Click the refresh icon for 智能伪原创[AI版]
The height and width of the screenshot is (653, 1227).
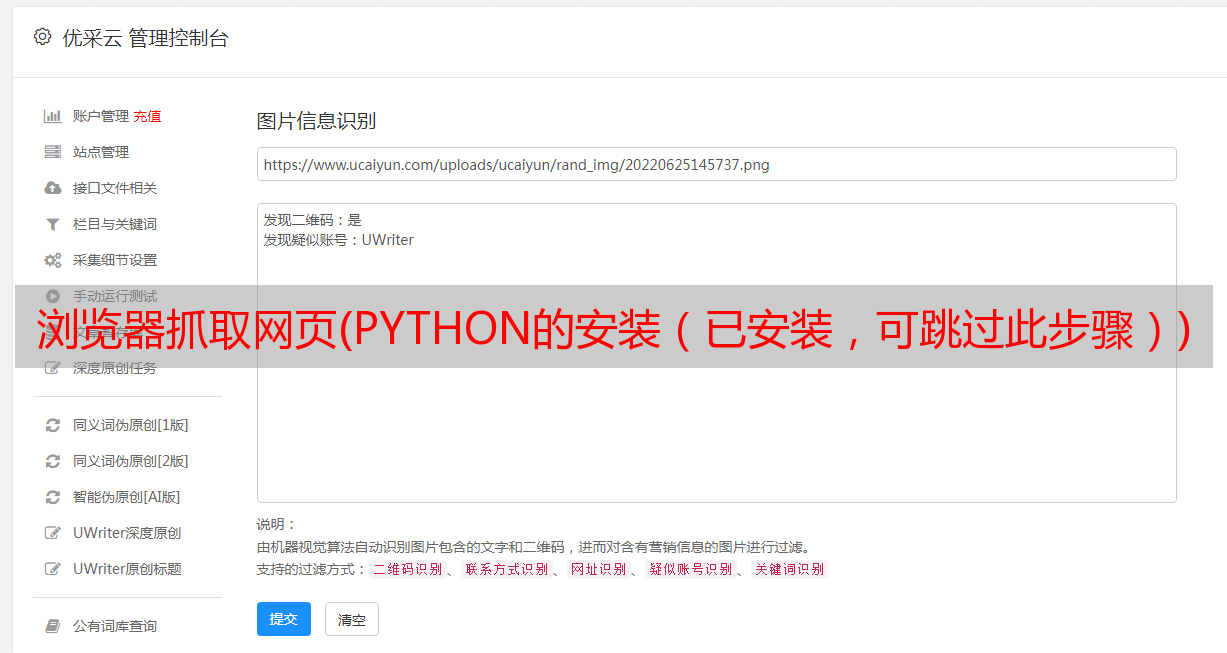[x=53, y=497]
